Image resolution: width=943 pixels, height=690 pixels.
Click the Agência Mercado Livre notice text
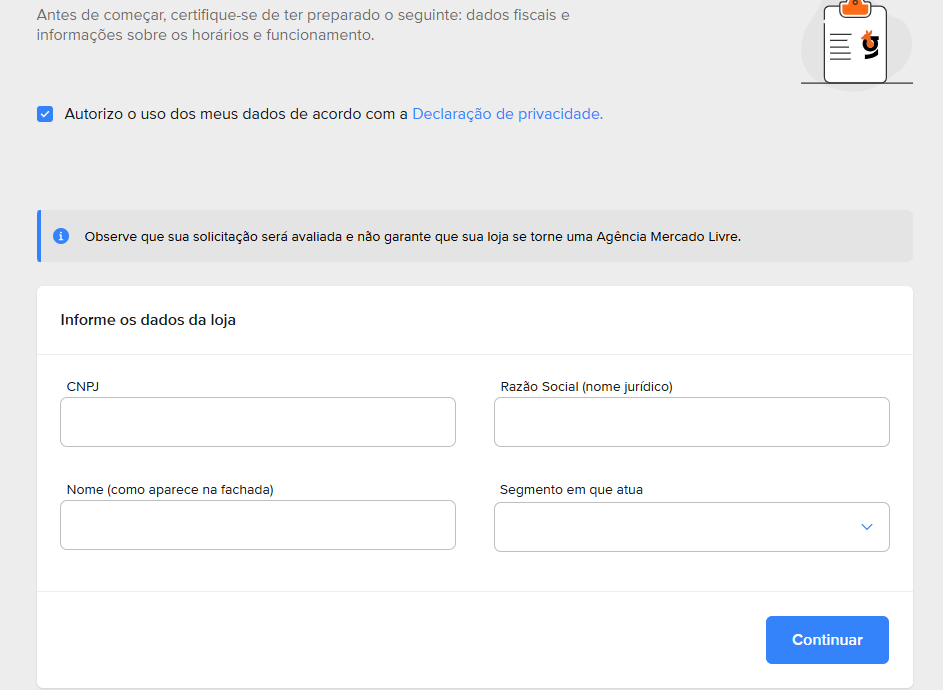pyautogui.click(x=412, y=237)
